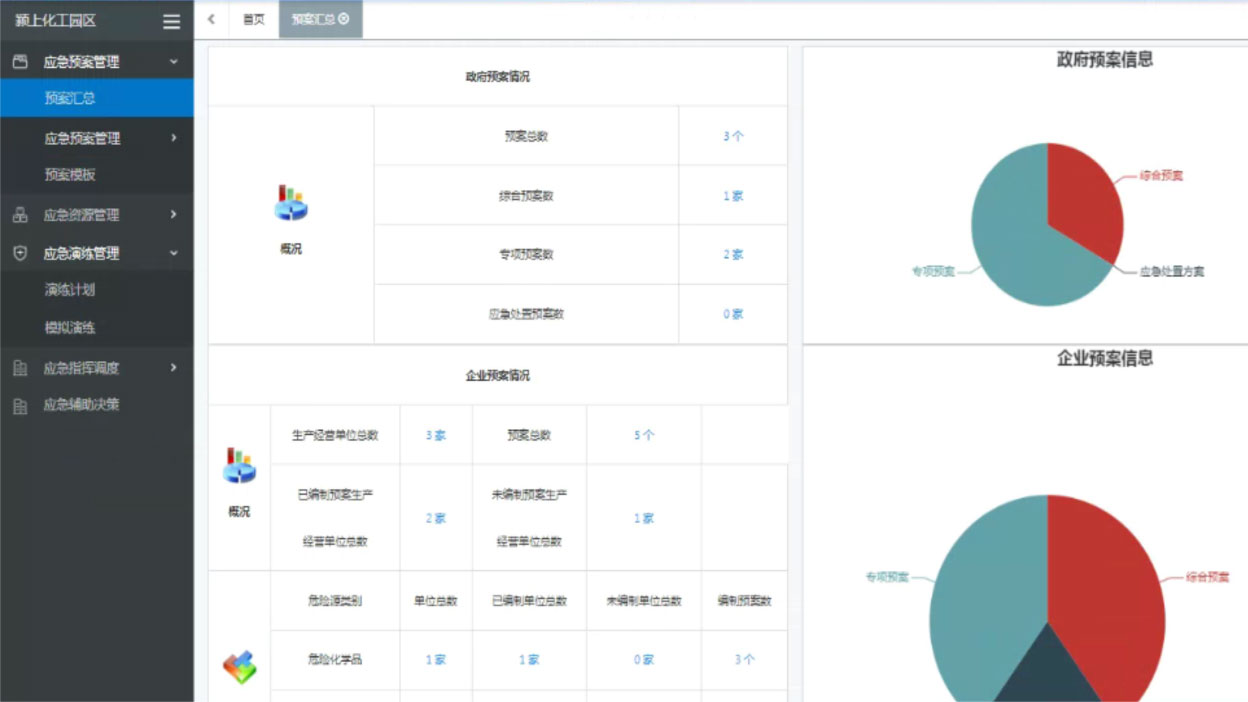Click the government 概况 chart icon
The width and height of the screenshot is (1248, 702).
click(x=291, y=203)
